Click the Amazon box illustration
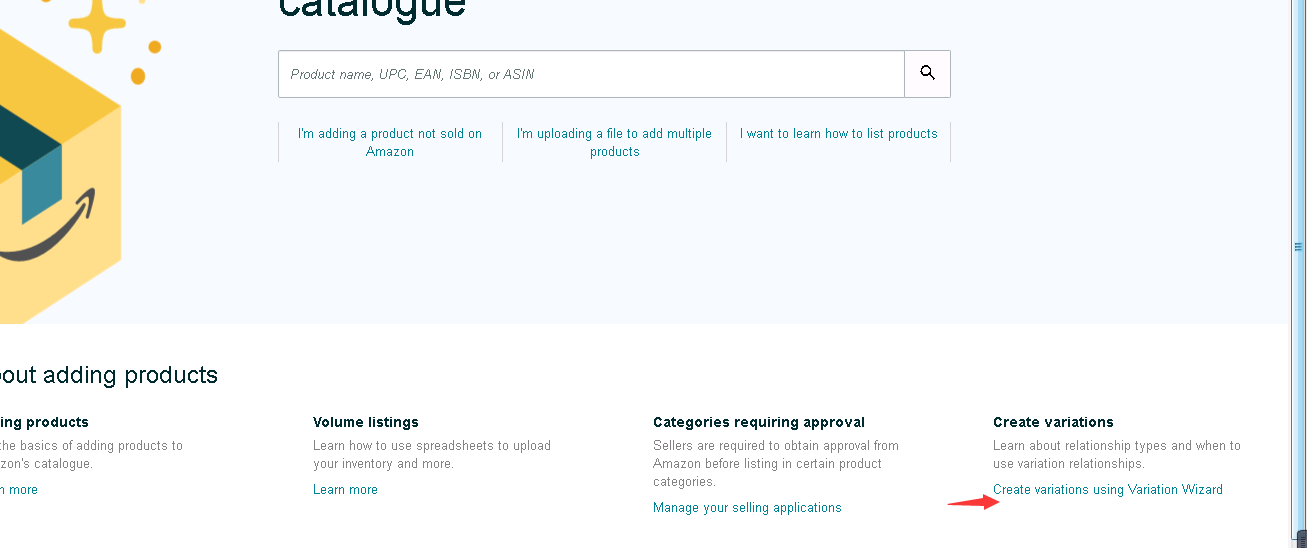Viewport: 1307px width, 548px height. (x=60, y=160)
